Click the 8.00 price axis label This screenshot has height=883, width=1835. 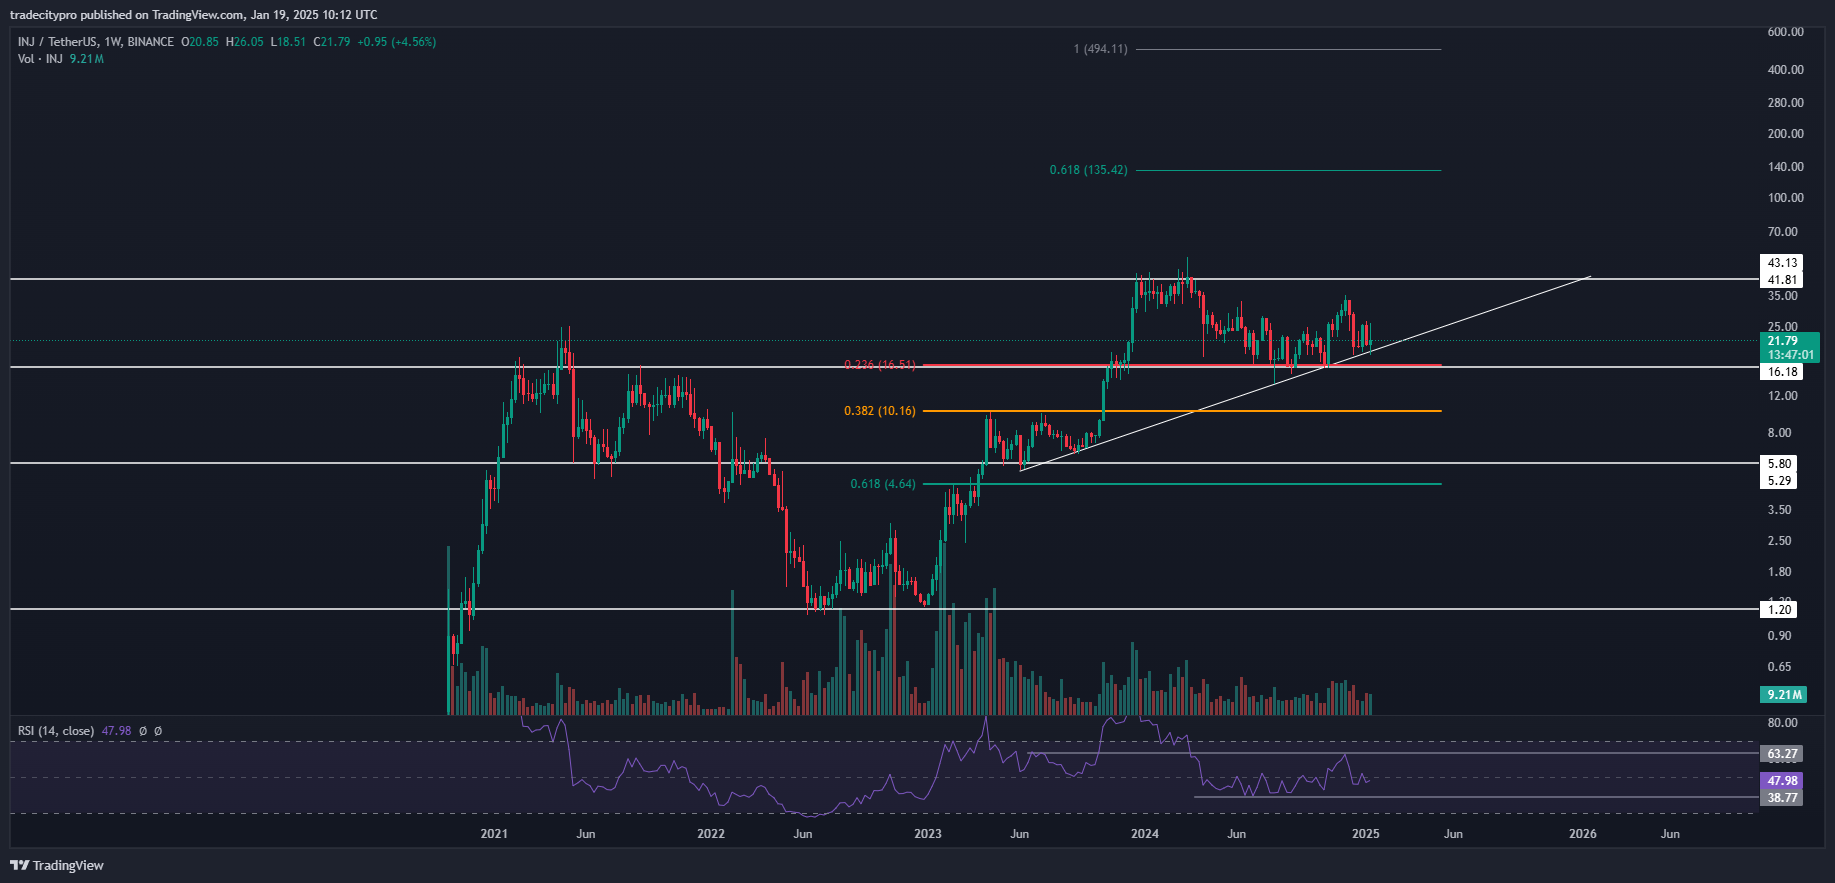coord(1779,433)
